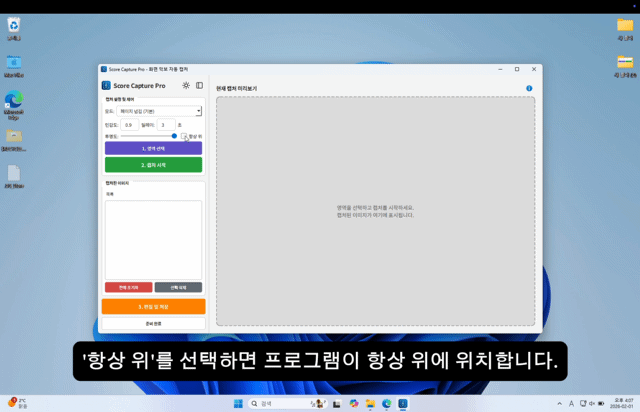
Task: Click the orange '3. 편집 및 저장' button
Action: click(x=153, y=306)
